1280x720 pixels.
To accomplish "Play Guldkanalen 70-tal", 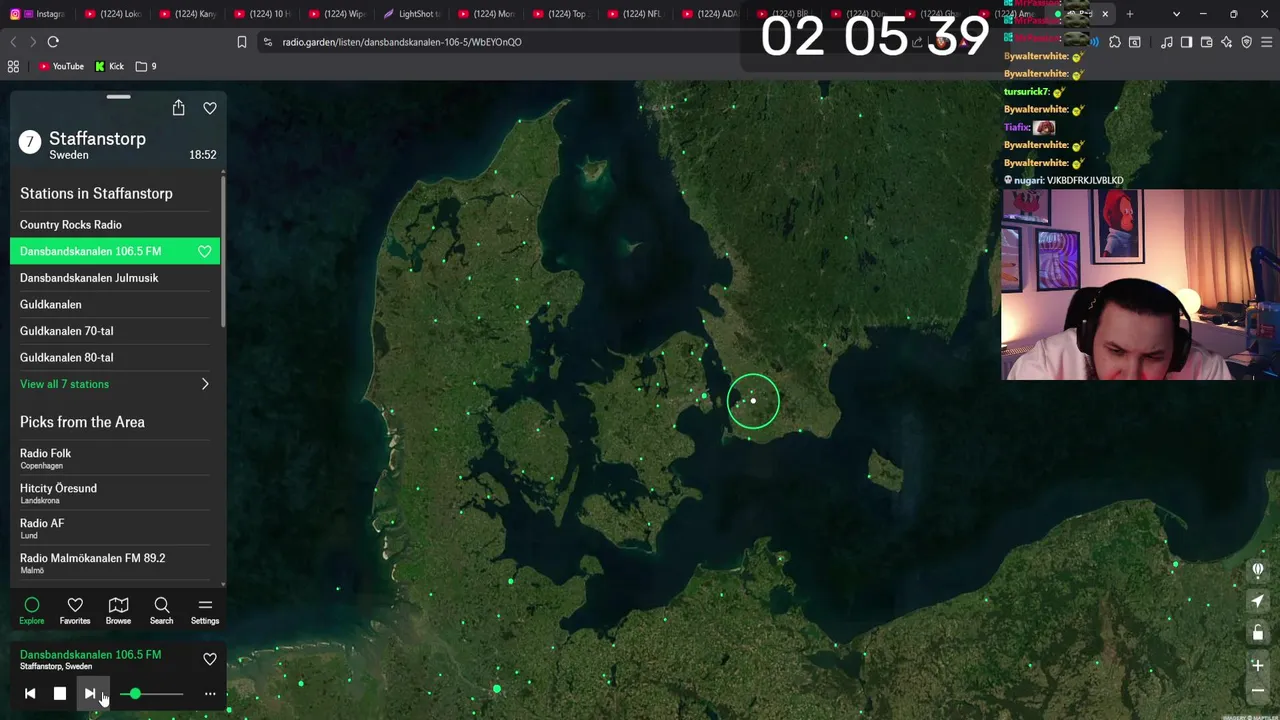I will click(x=115, y=331).
